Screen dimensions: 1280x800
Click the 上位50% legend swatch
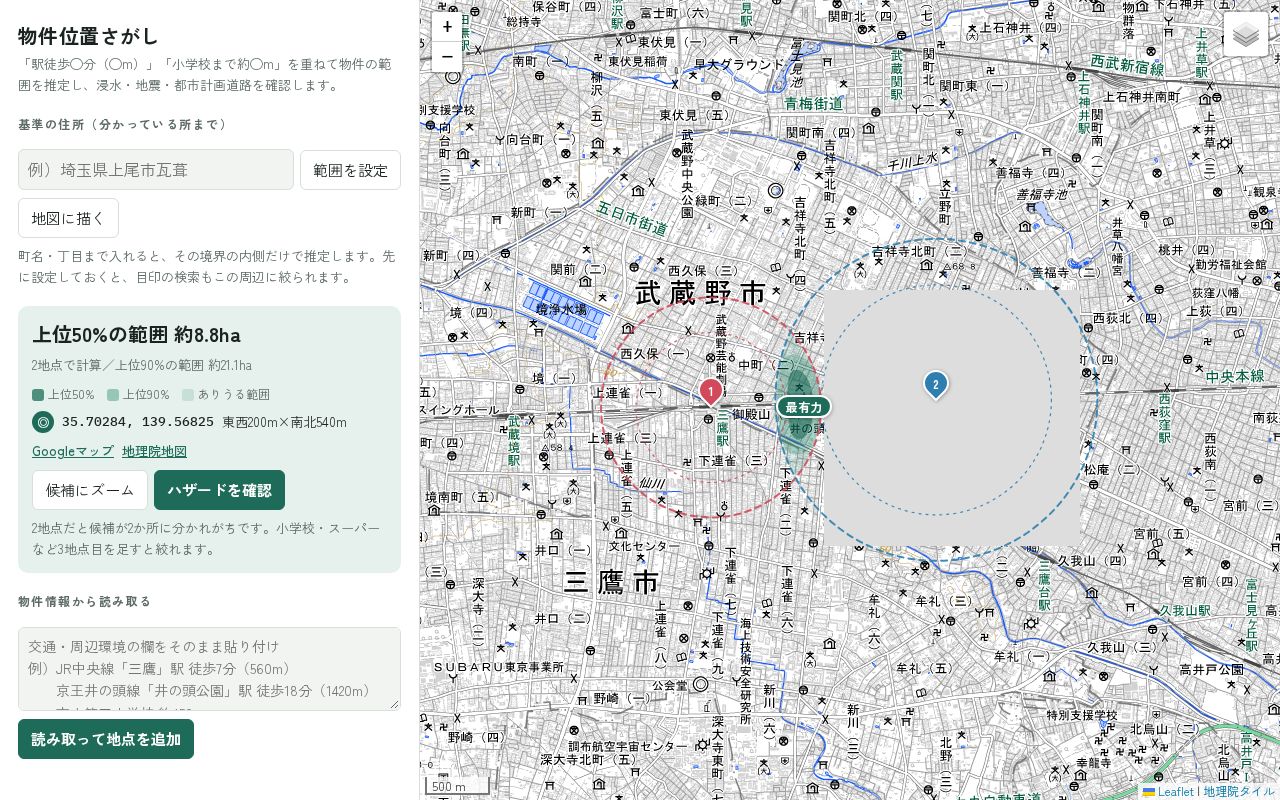38,395
